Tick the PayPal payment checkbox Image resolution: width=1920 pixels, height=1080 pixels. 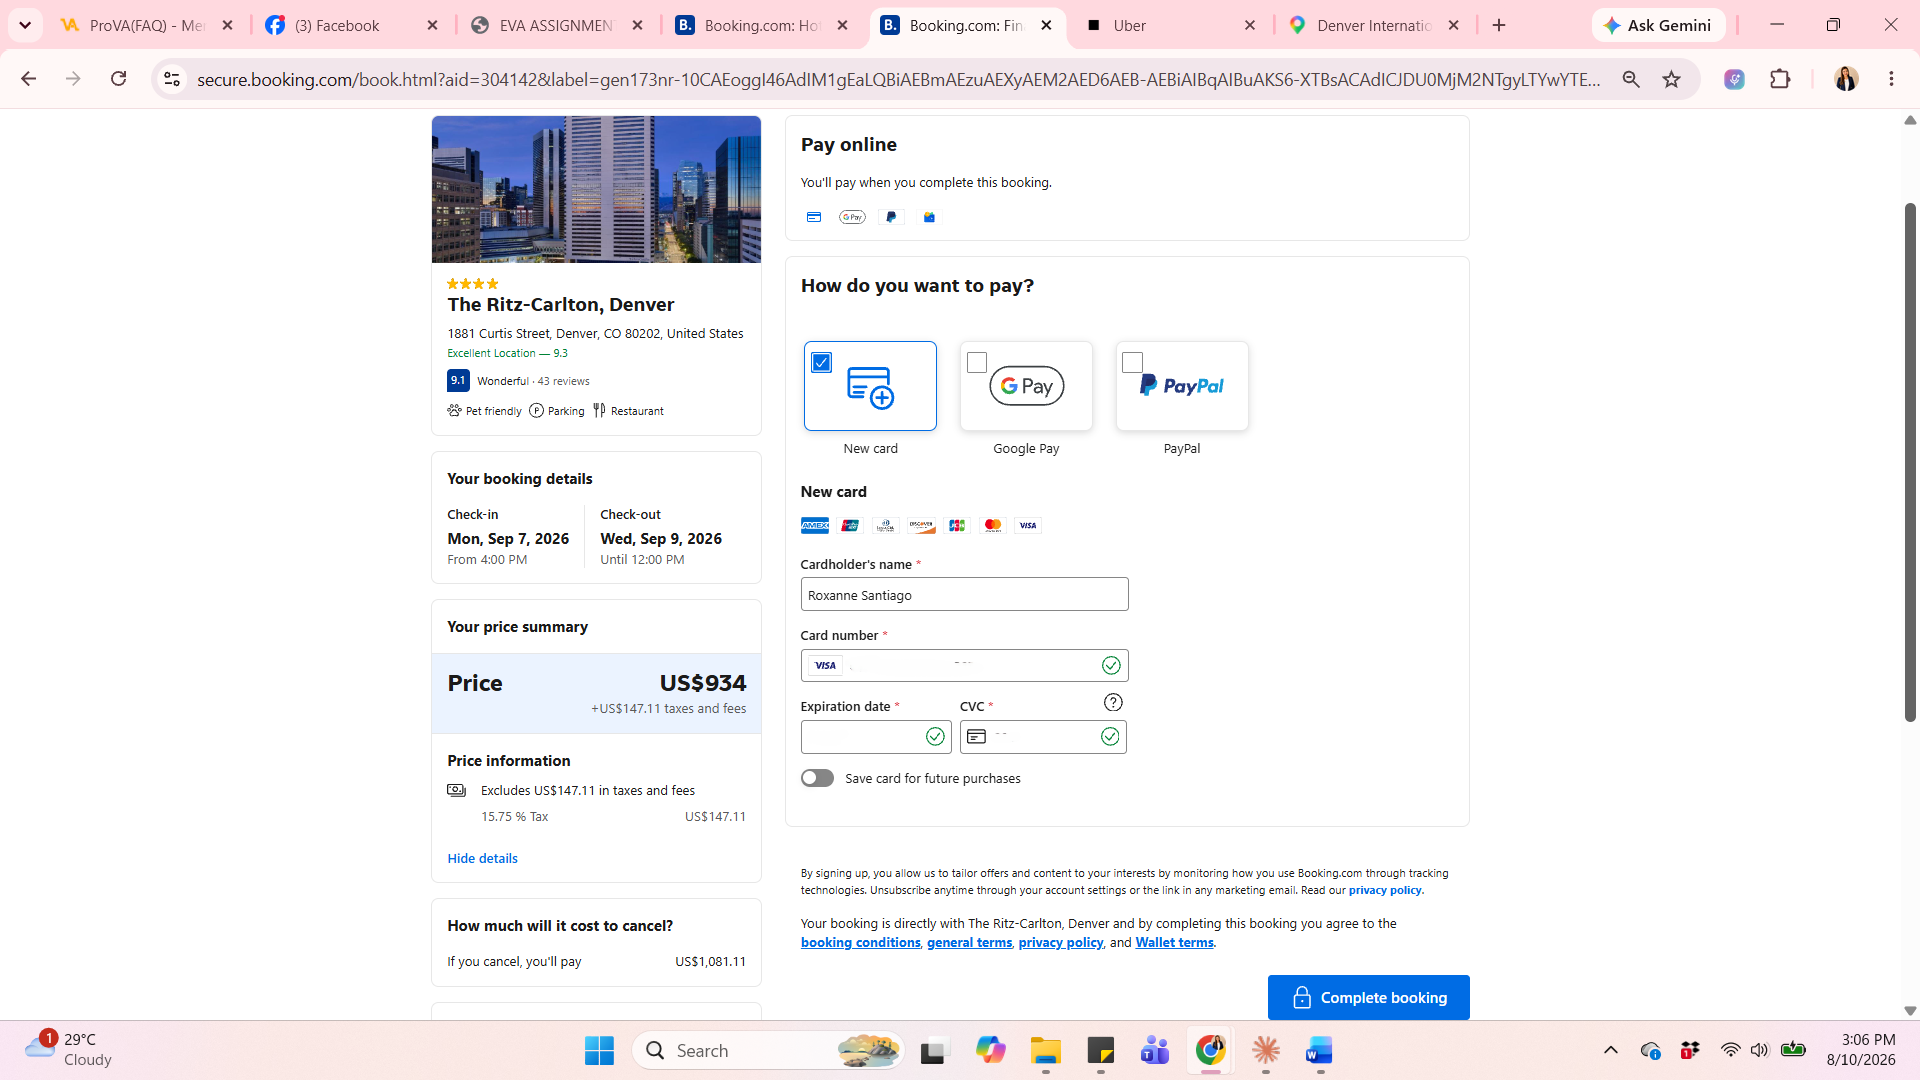pyautogui.click(x=1132, y=362)
